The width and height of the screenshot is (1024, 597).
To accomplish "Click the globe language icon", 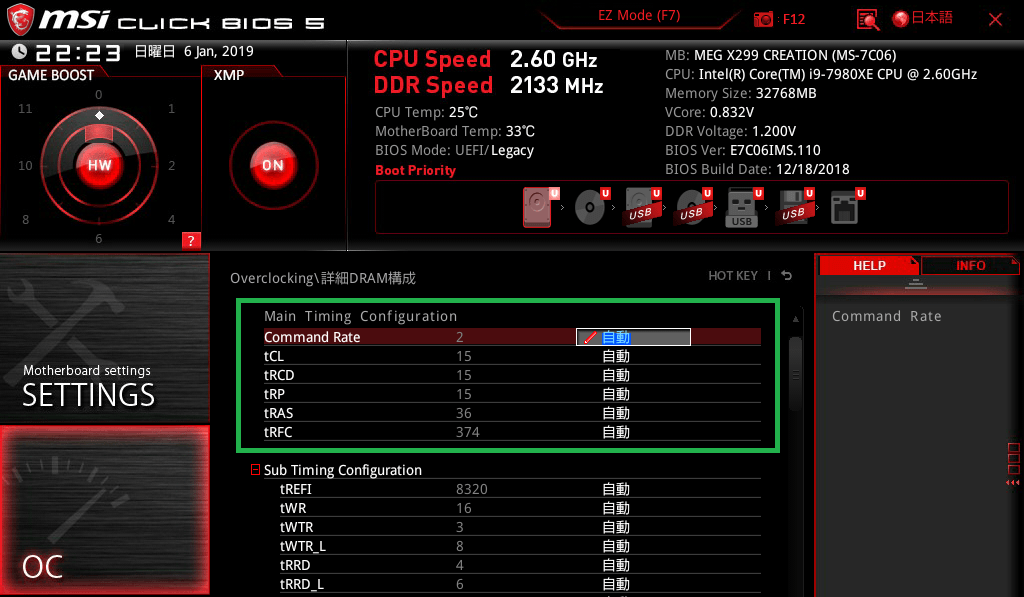I will (901, 19).
